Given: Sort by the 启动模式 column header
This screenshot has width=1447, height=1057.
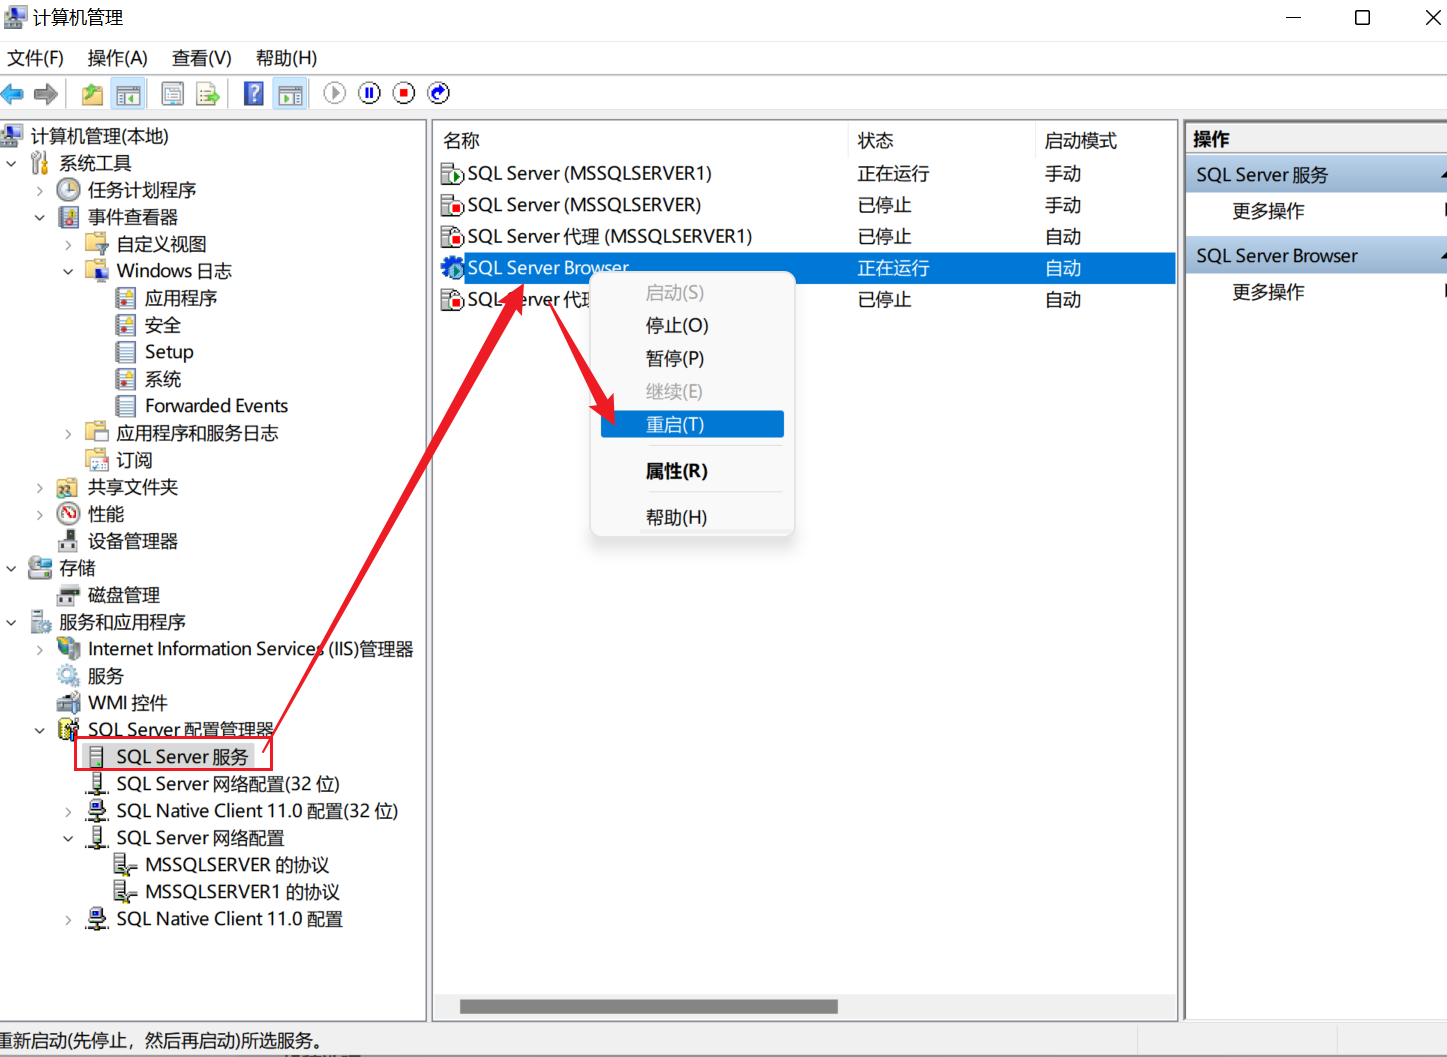Looking at the screenshot, I should pyautogui.click(x=1105, y=141).
